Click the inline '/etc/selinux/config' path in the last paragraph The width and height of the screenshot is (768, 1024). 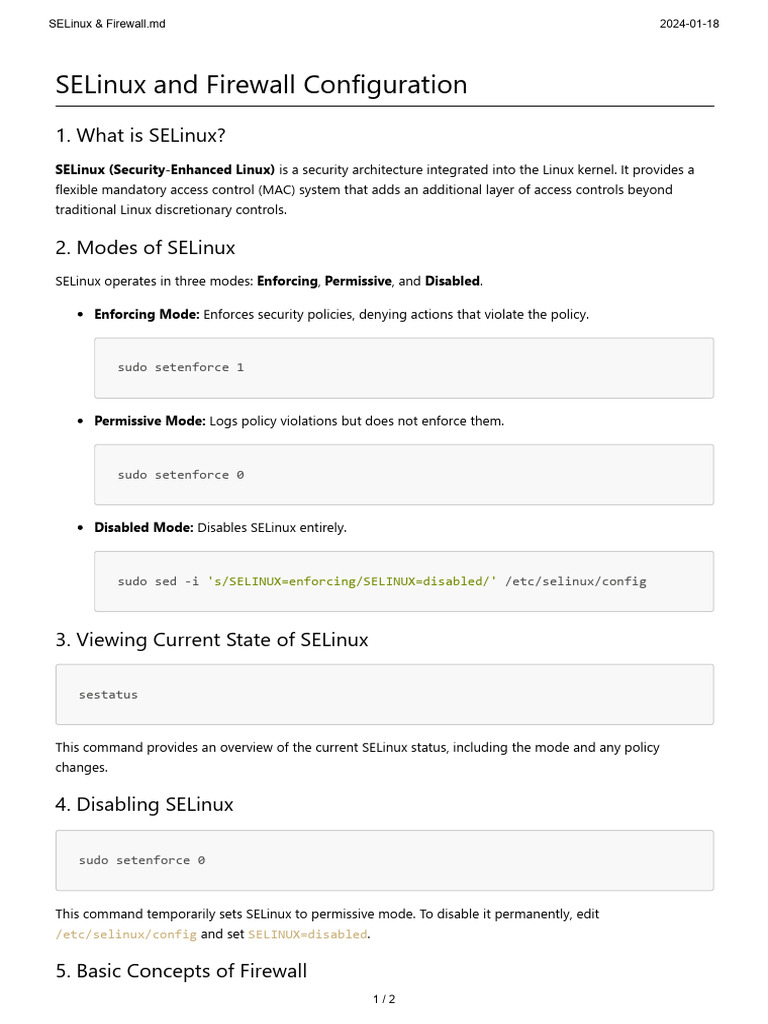pos(126,934)
